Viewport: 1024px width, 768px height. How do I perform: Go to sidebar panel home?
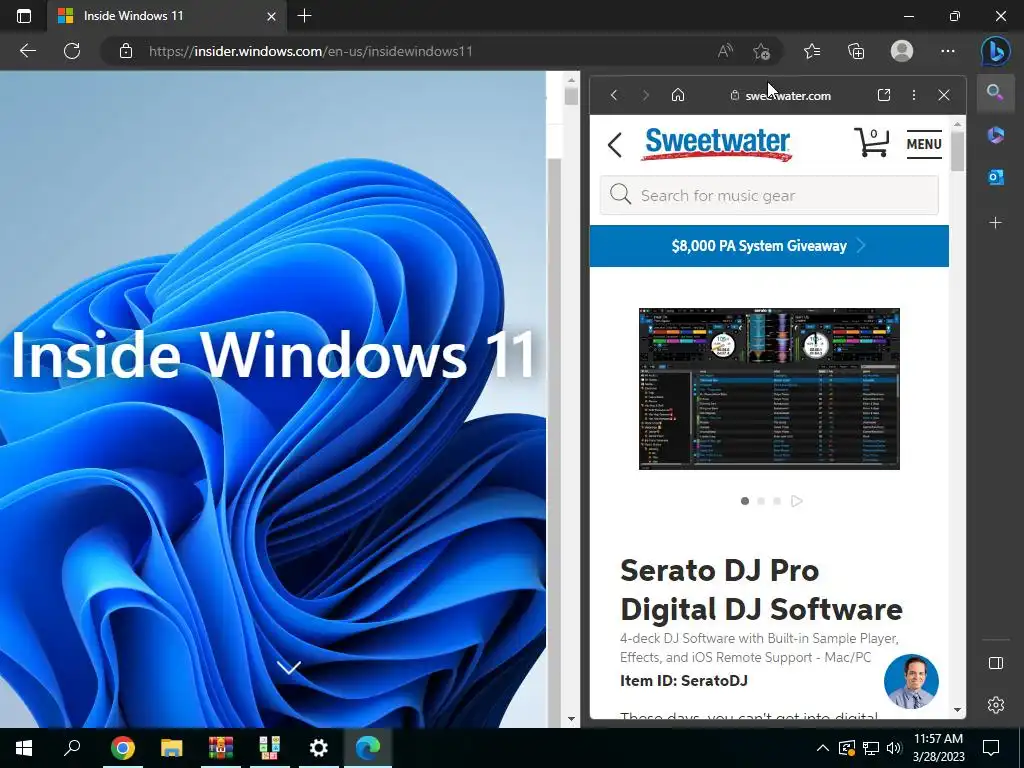point(678,95)
